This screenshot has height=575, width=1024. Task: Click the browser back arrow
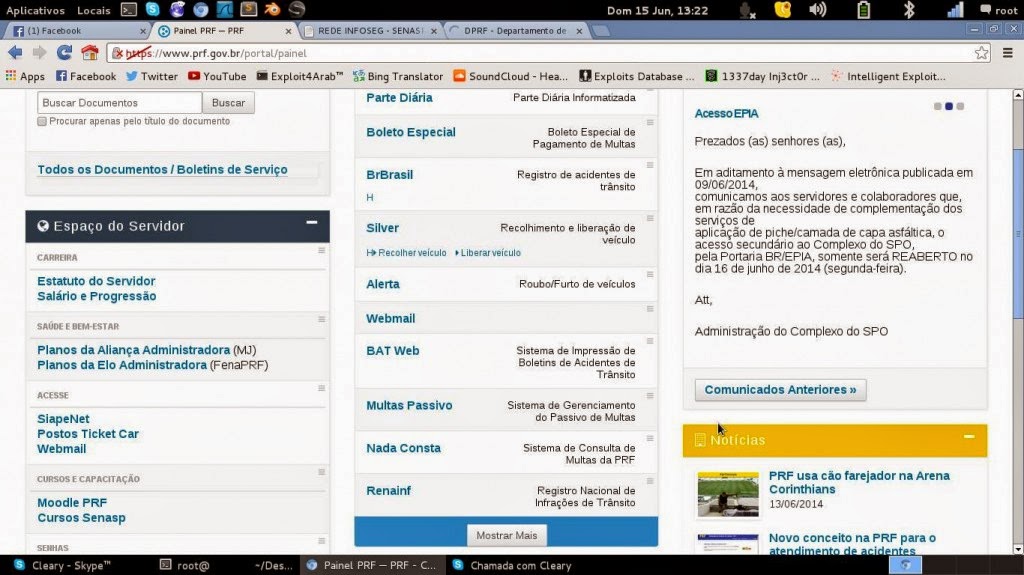pos(15,53)
